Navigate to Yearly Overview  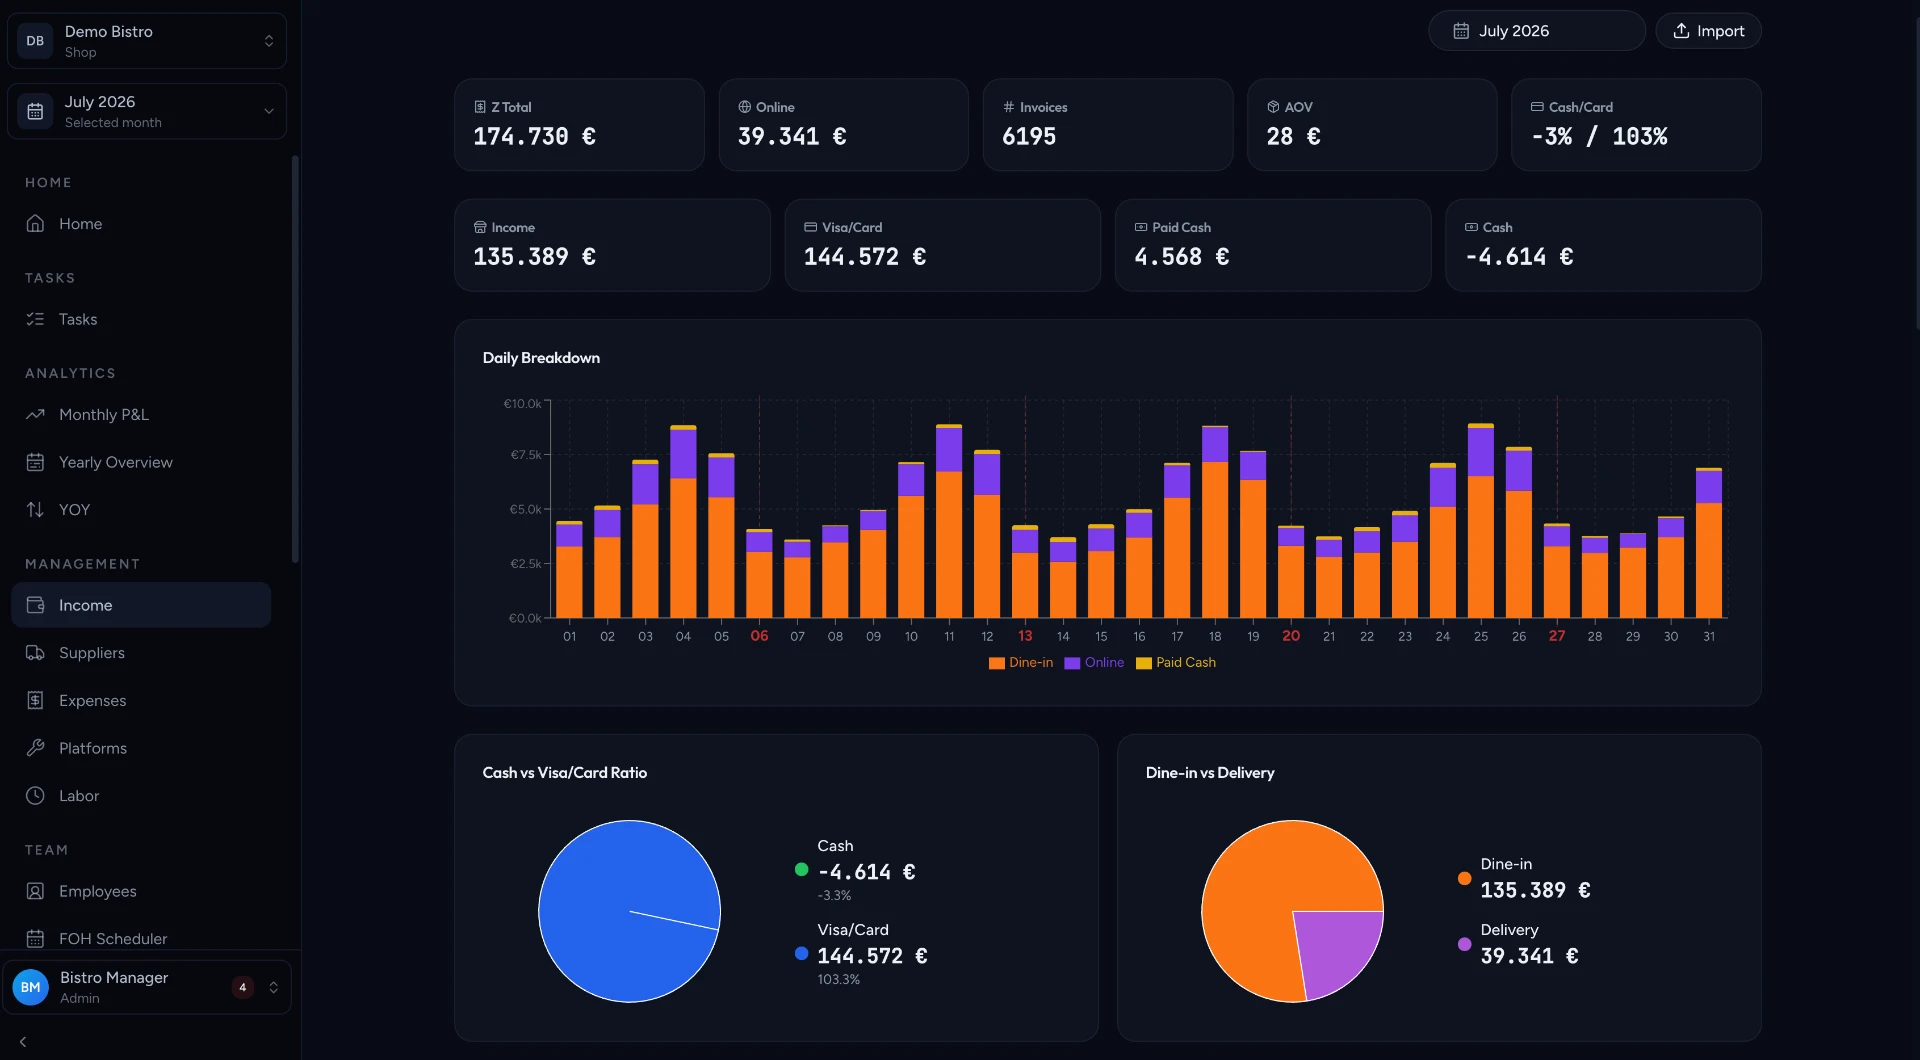click(x=141, y=462)
